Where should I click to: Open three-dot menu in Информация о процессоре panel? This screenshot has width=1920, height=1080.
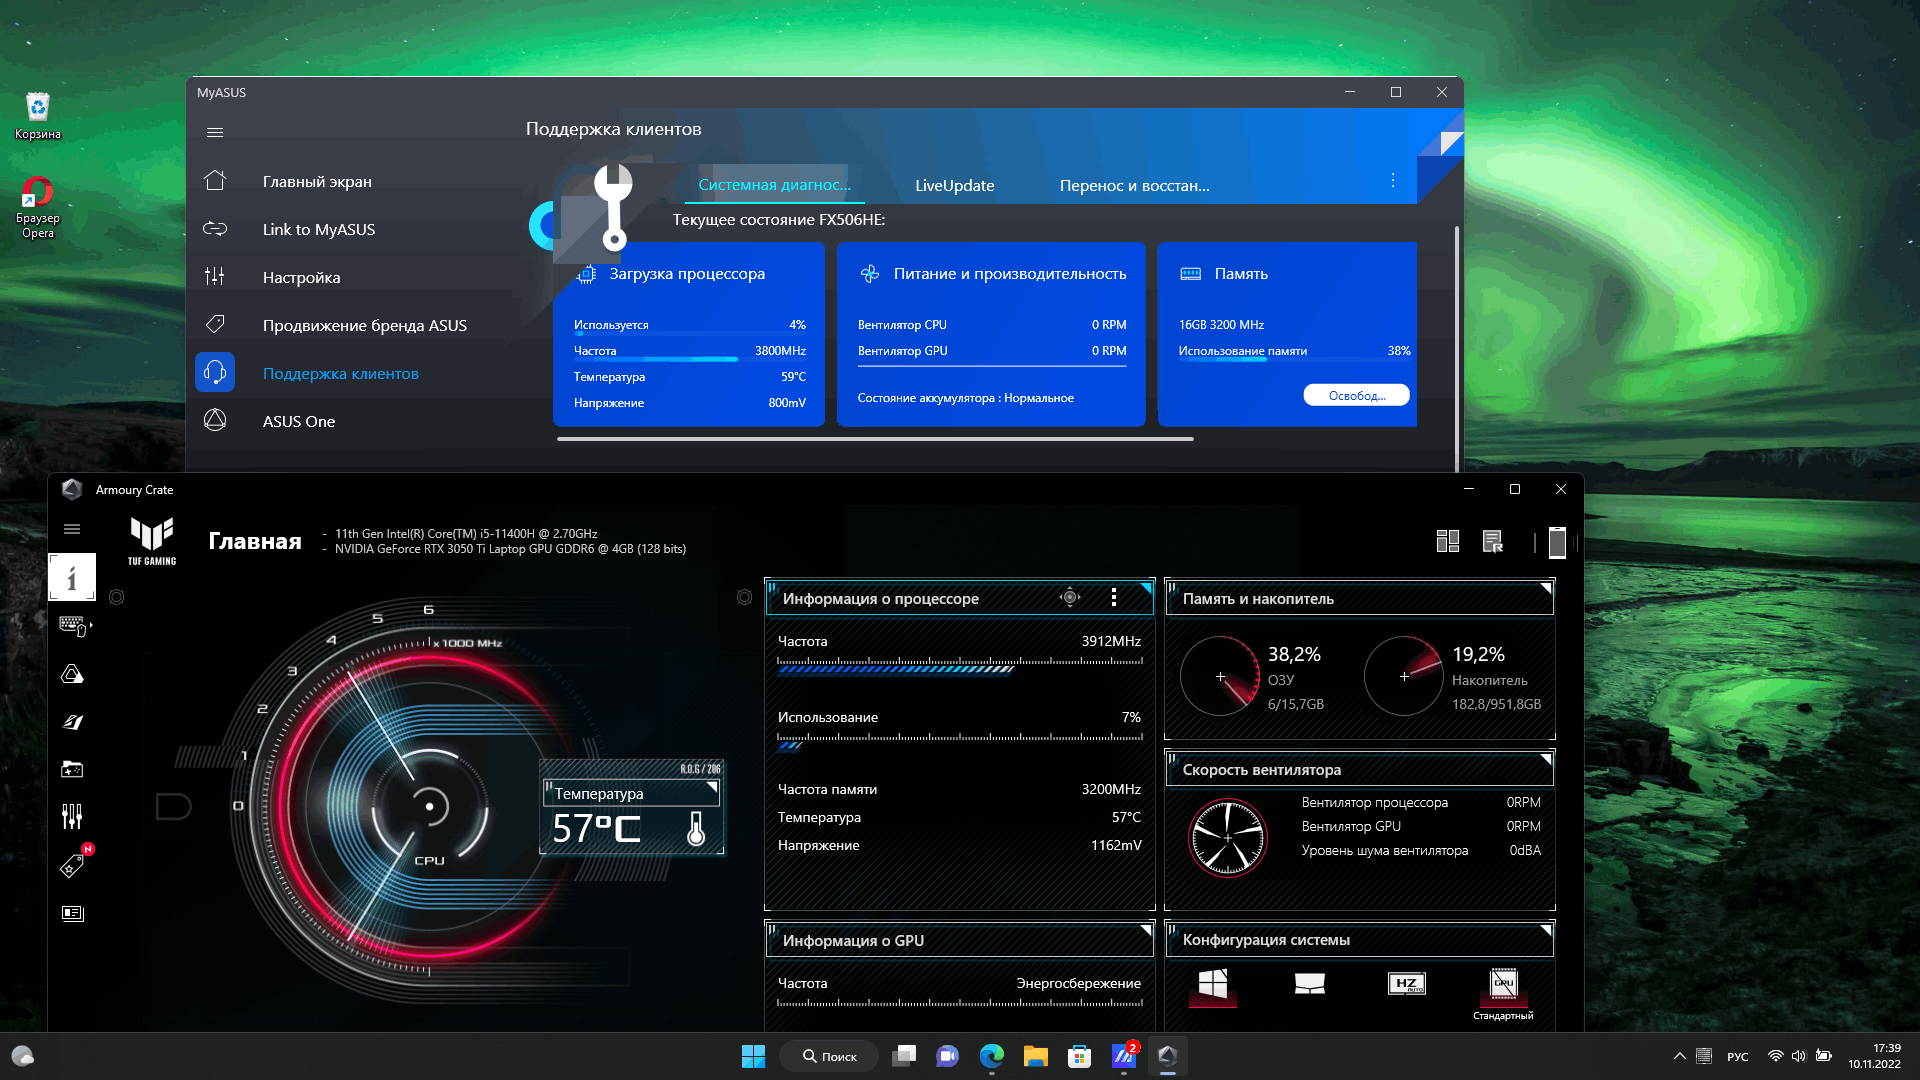1114,598
